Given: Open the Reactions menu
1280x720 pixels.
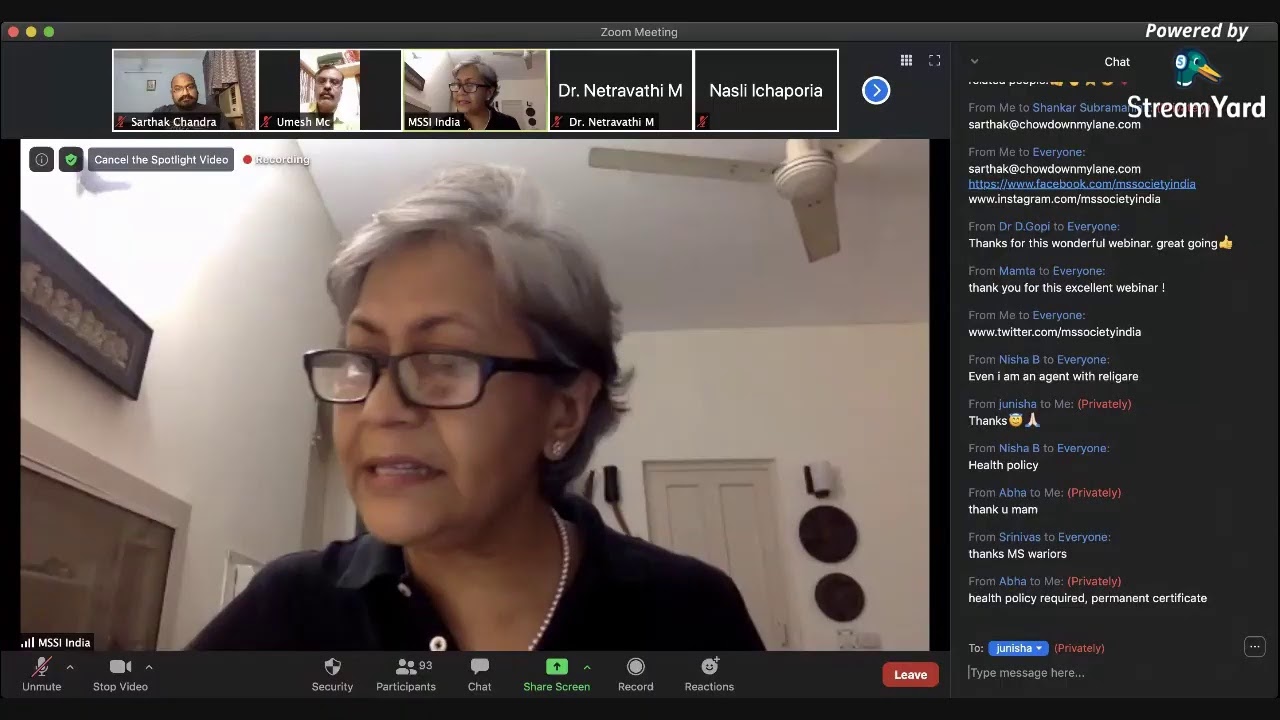Looking at the screenshot, I should point(709,675).
